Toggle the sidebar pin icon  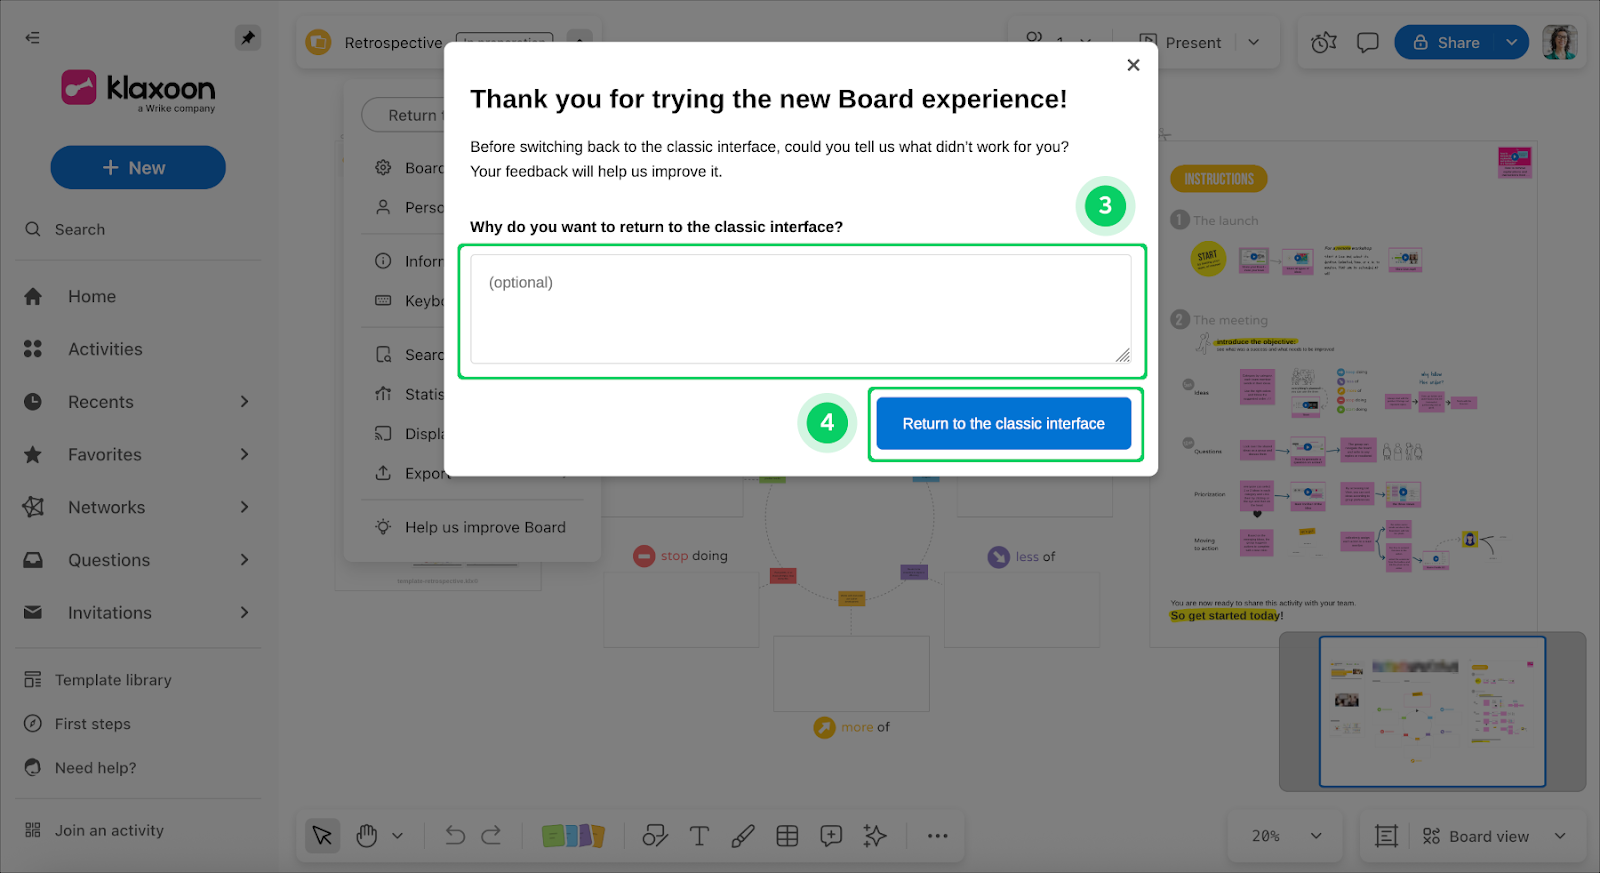coord(247,38)
